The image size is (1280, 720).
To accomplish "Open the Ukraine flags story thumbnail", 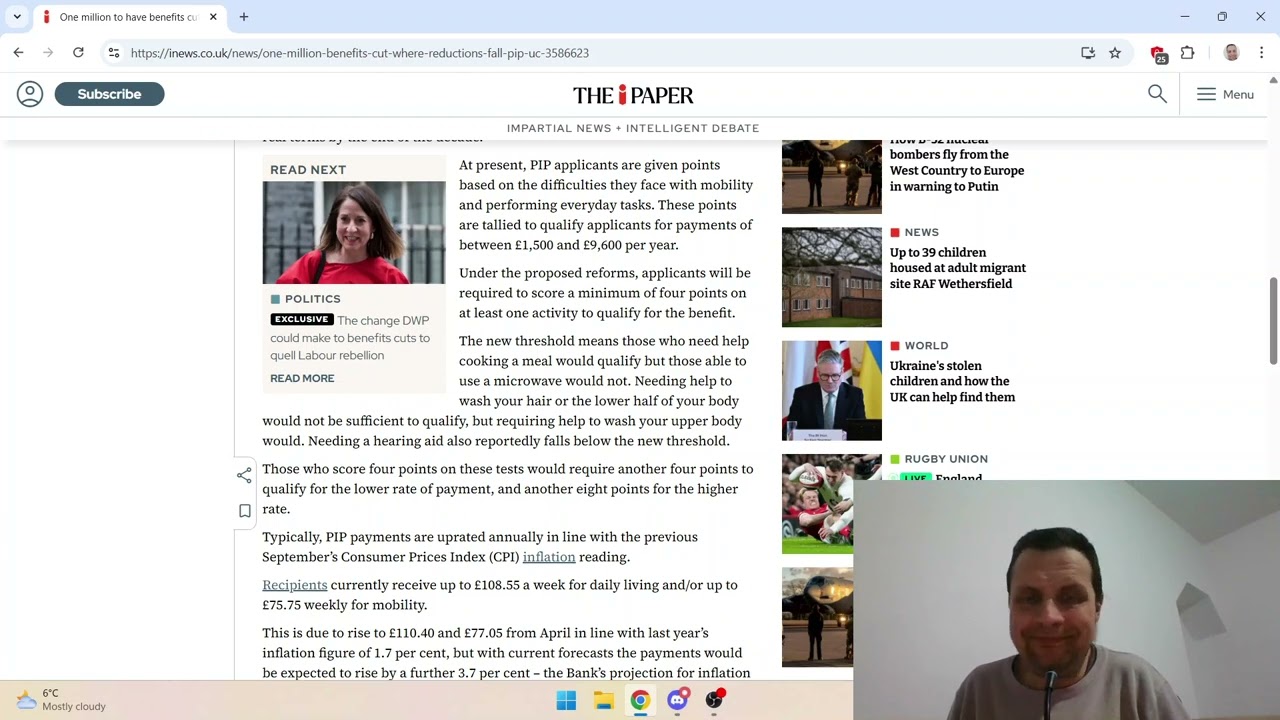I will click(x=832, y=391).
